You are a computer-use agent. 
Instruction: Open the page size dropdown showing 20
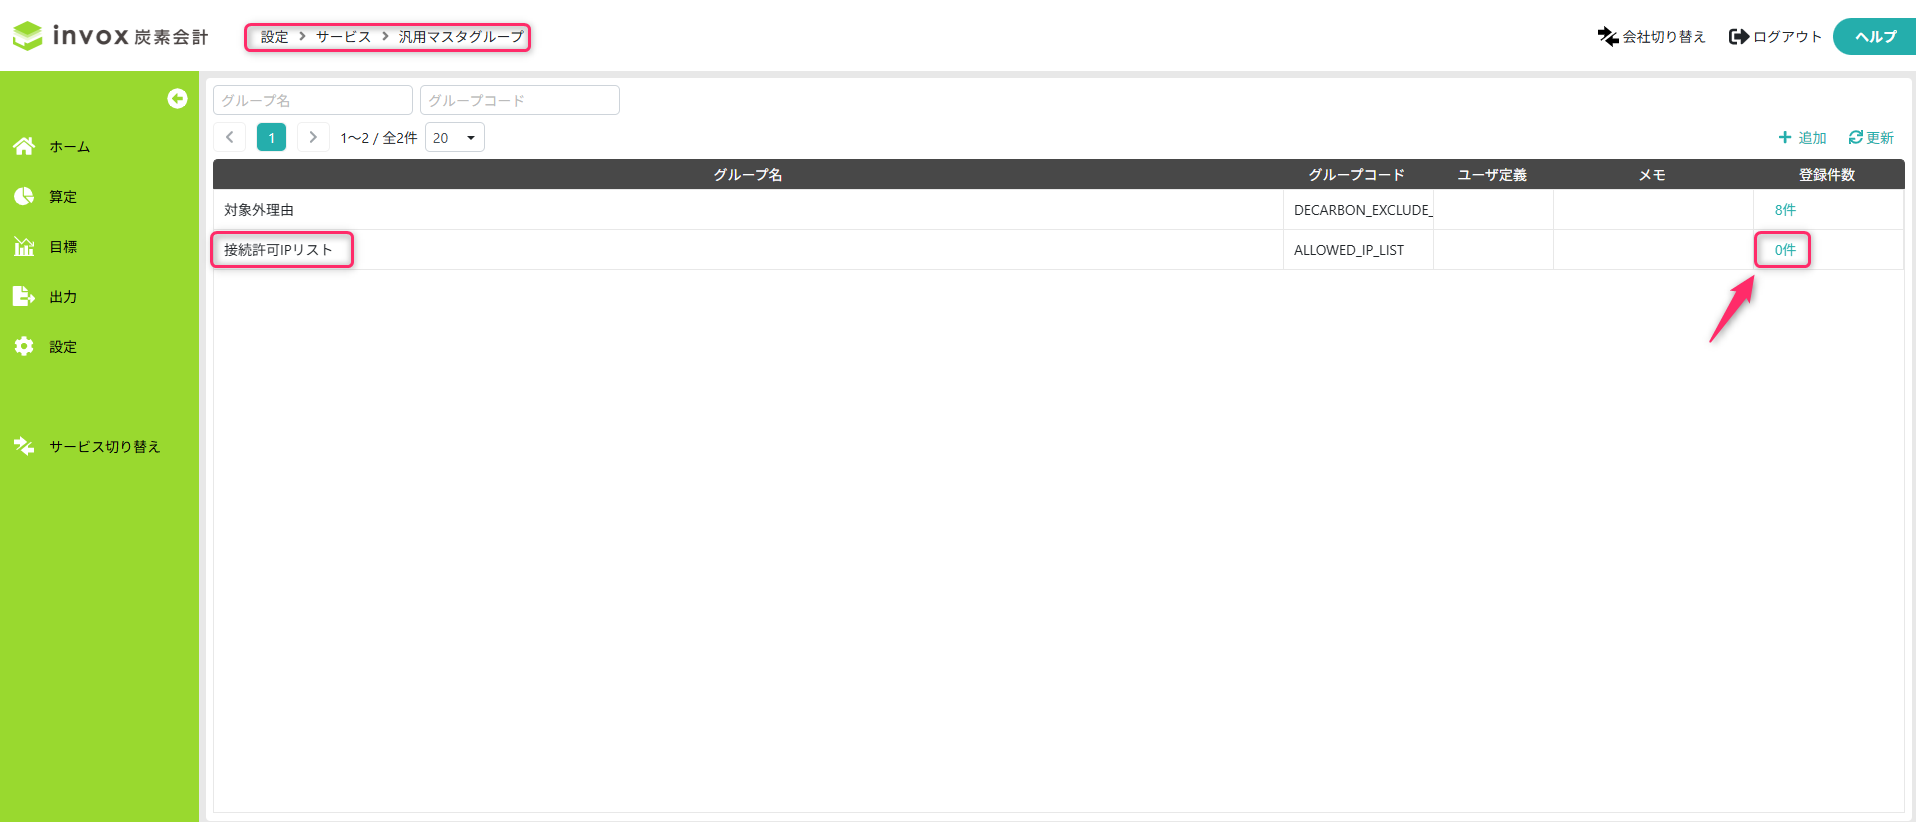click(455, 137)
